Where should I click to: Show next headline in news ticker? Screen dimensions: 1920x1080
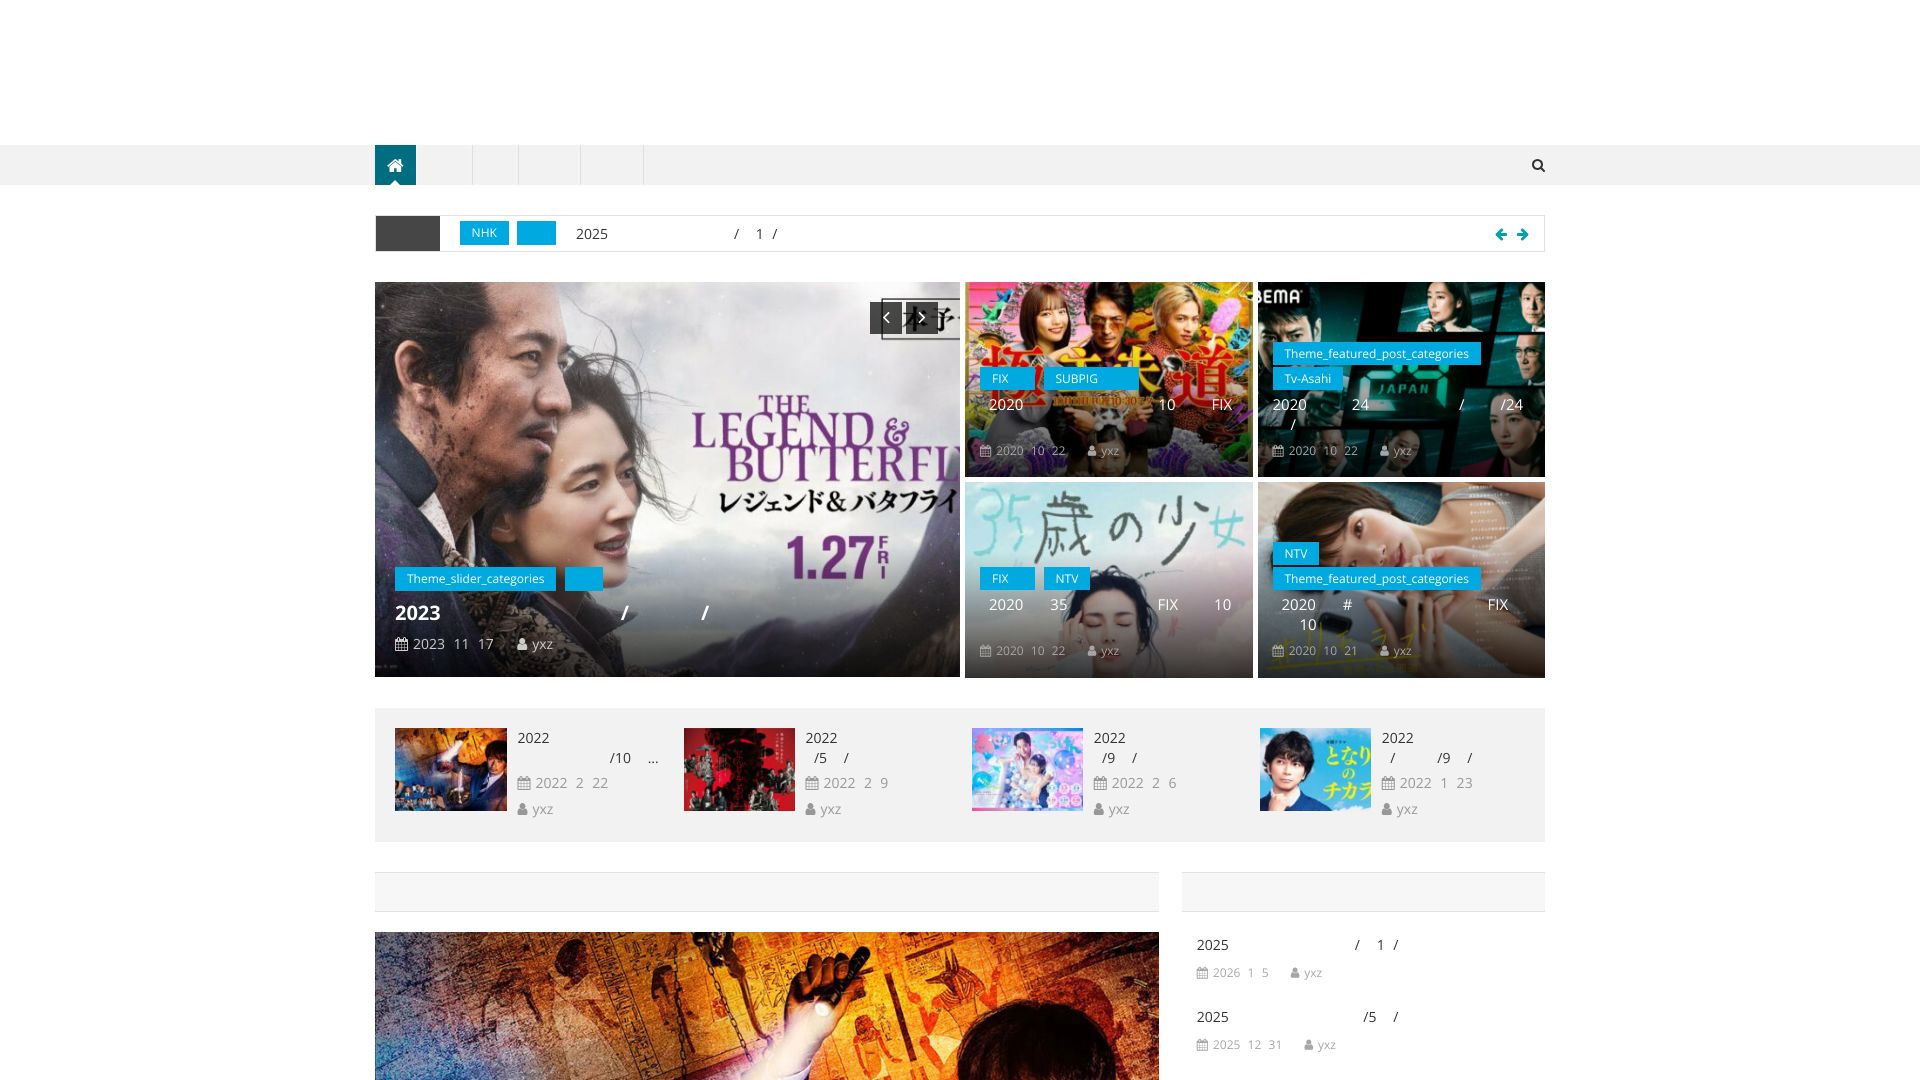(1522, 234)
